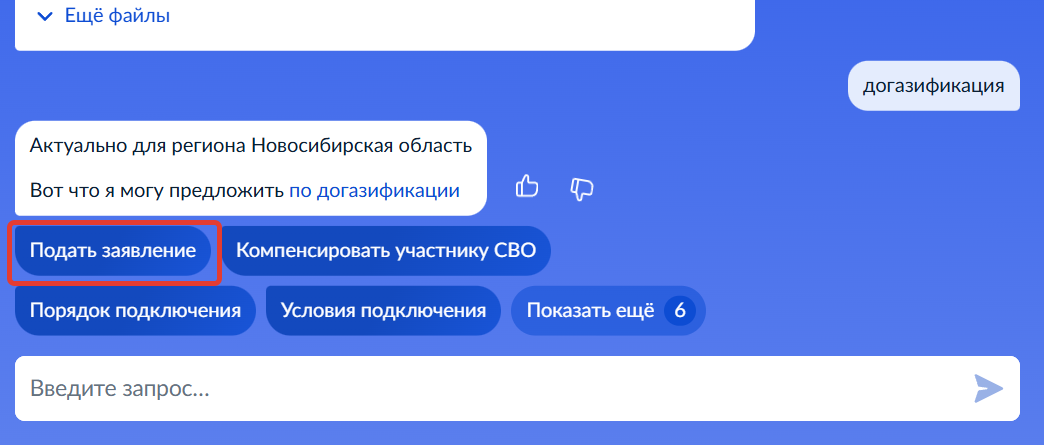Image resolution: width=1044 pixels, height=445 pixels.
Task: Expand more options with Показать ещё
Action: 590,310
